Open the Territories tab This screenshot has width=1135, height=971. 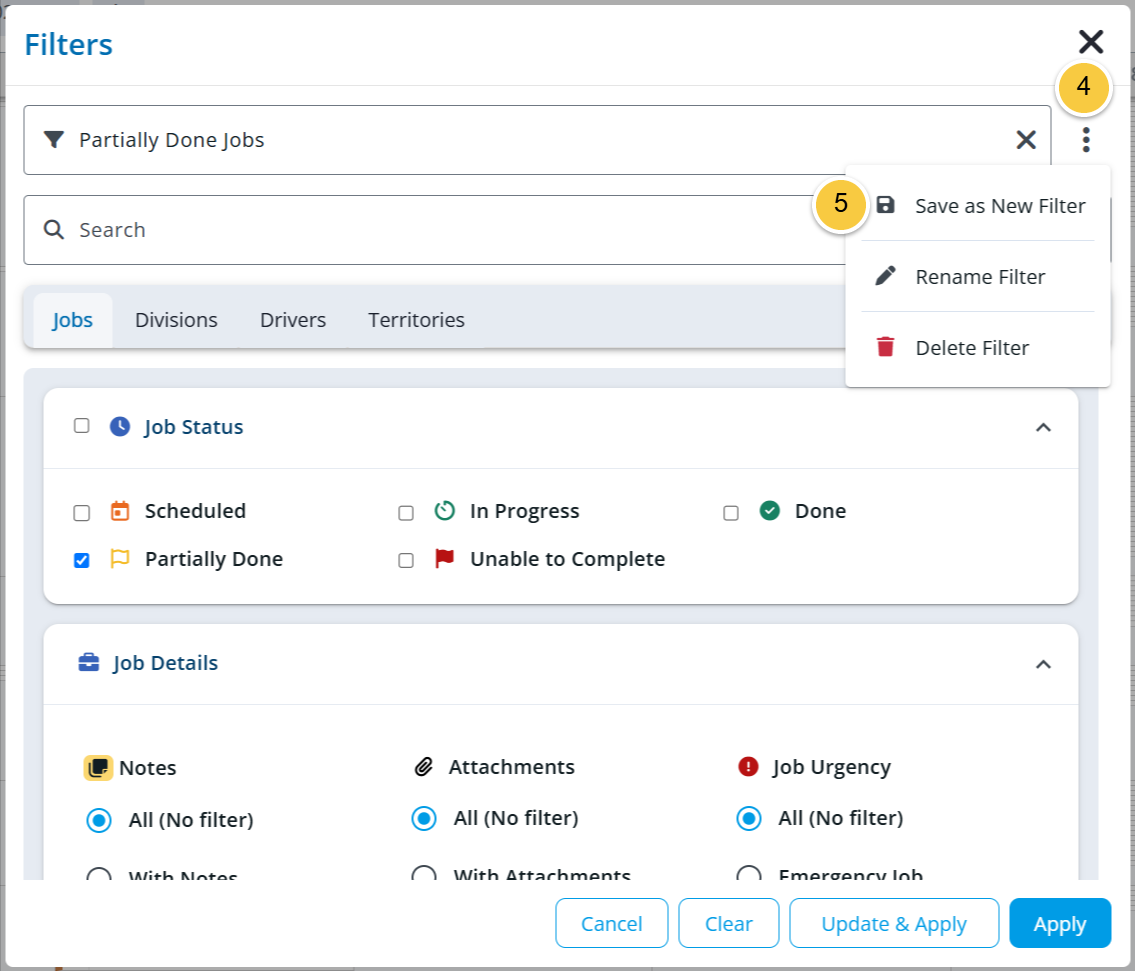click(416, 320)
